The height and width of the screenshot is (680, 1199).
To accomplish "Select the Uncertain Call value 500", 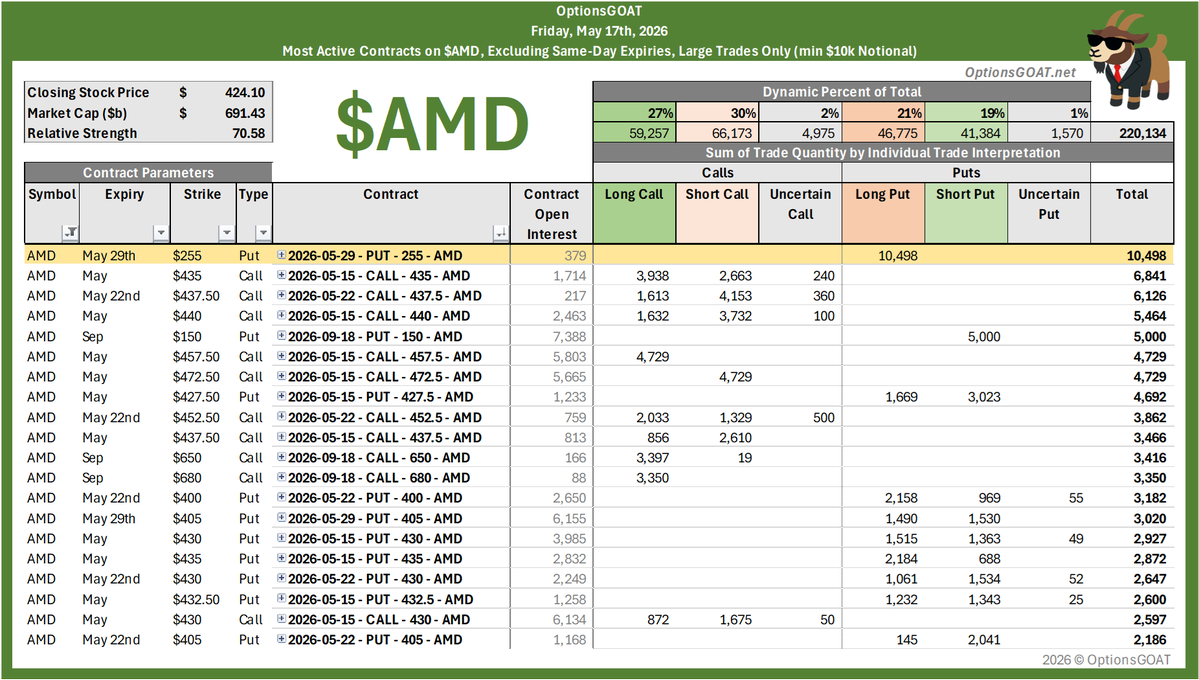I will pyautogui.click(x=824, y=418).
